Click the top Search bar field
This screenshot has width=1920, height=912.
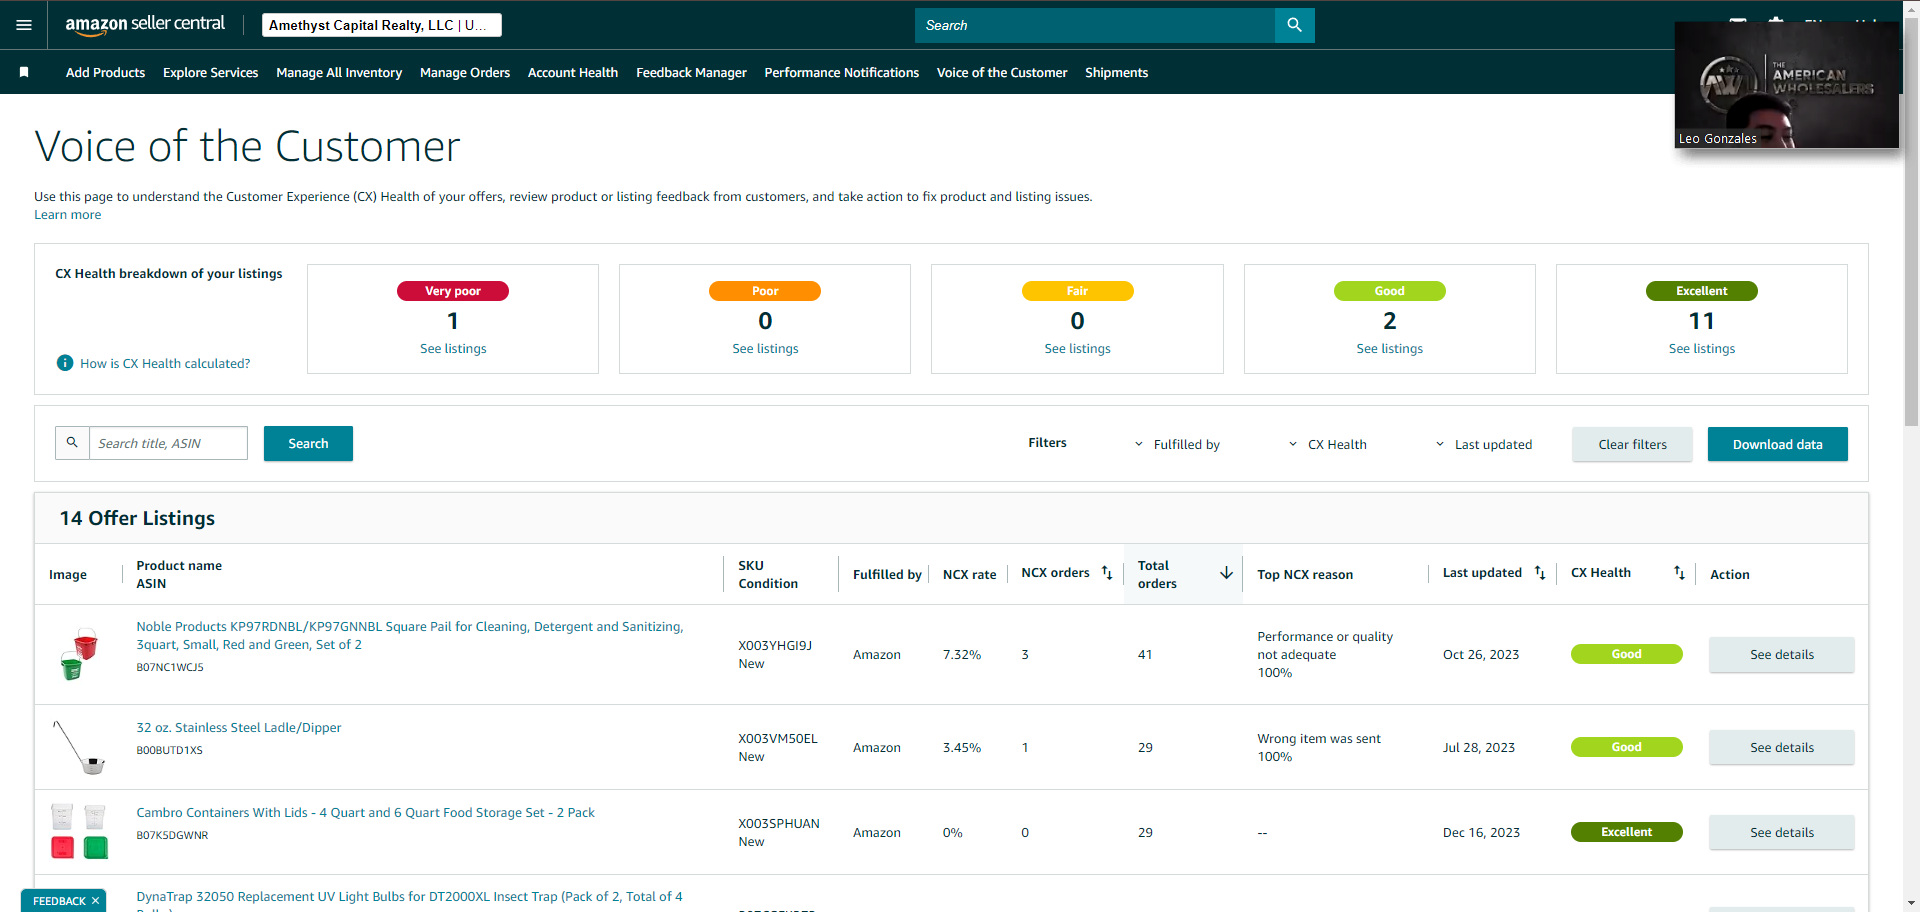pyautogui.click(x=1095, y=25)
